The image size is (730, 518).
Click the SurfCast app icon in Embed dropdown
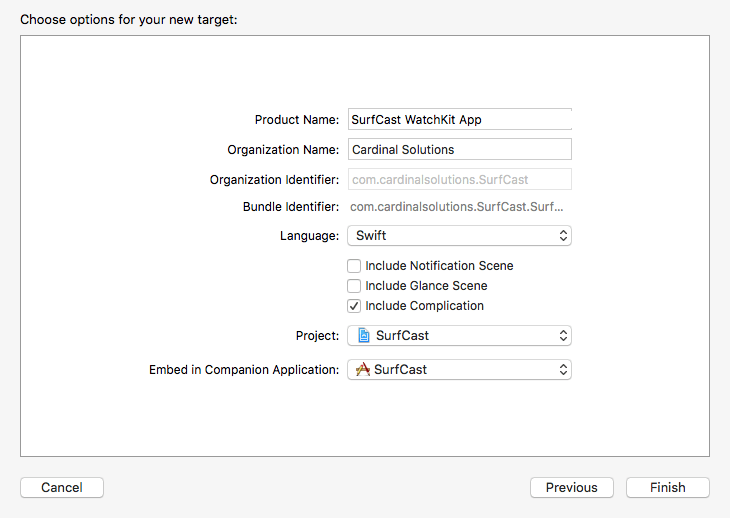363,369
